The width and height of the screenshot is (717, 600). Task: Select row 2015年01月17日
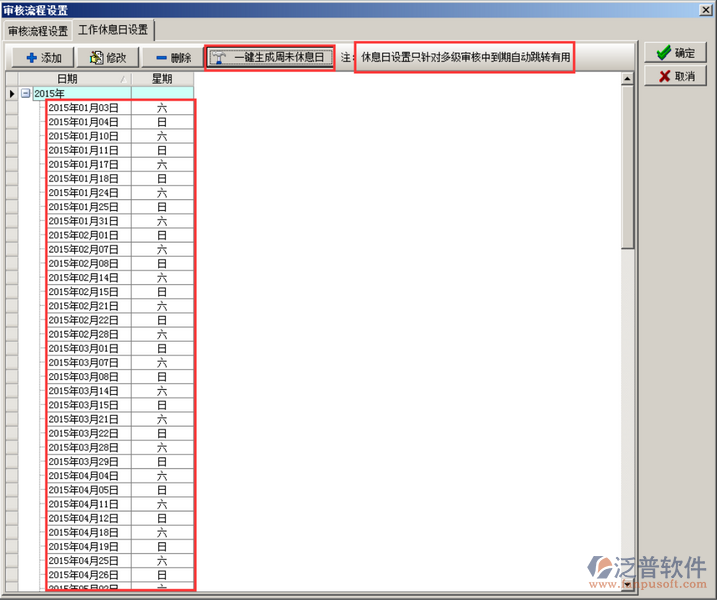120,165
